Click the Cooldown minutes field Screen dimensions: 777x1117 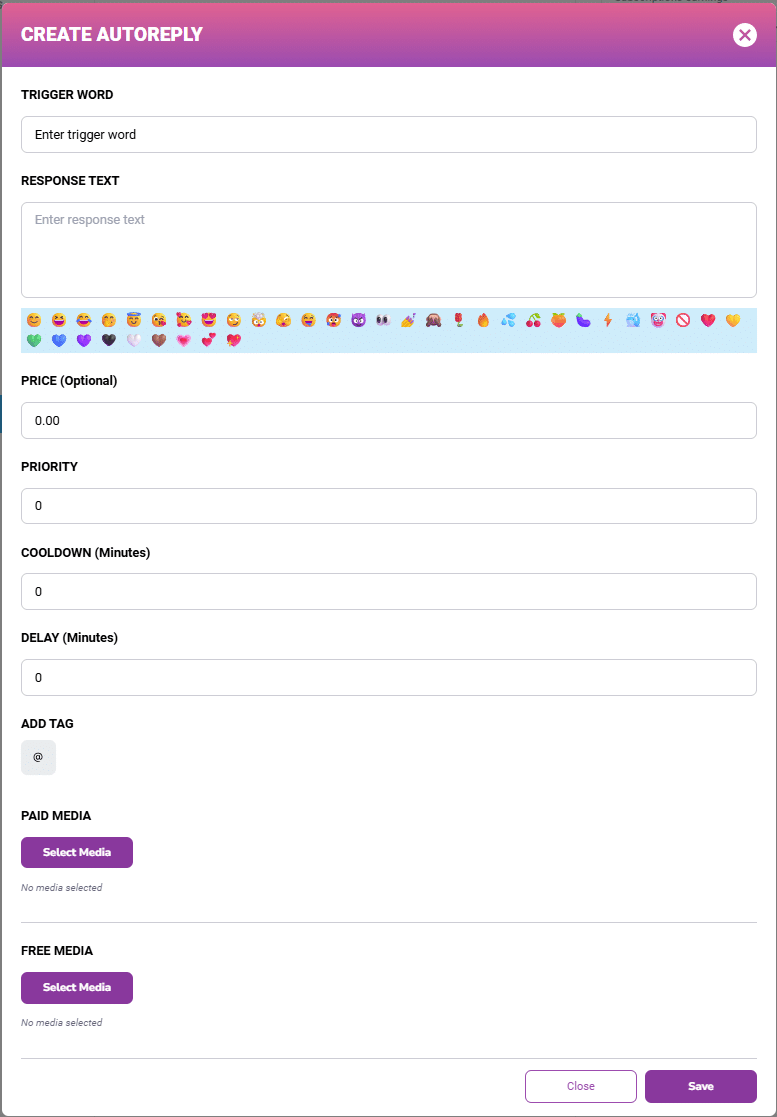(388, 592)
